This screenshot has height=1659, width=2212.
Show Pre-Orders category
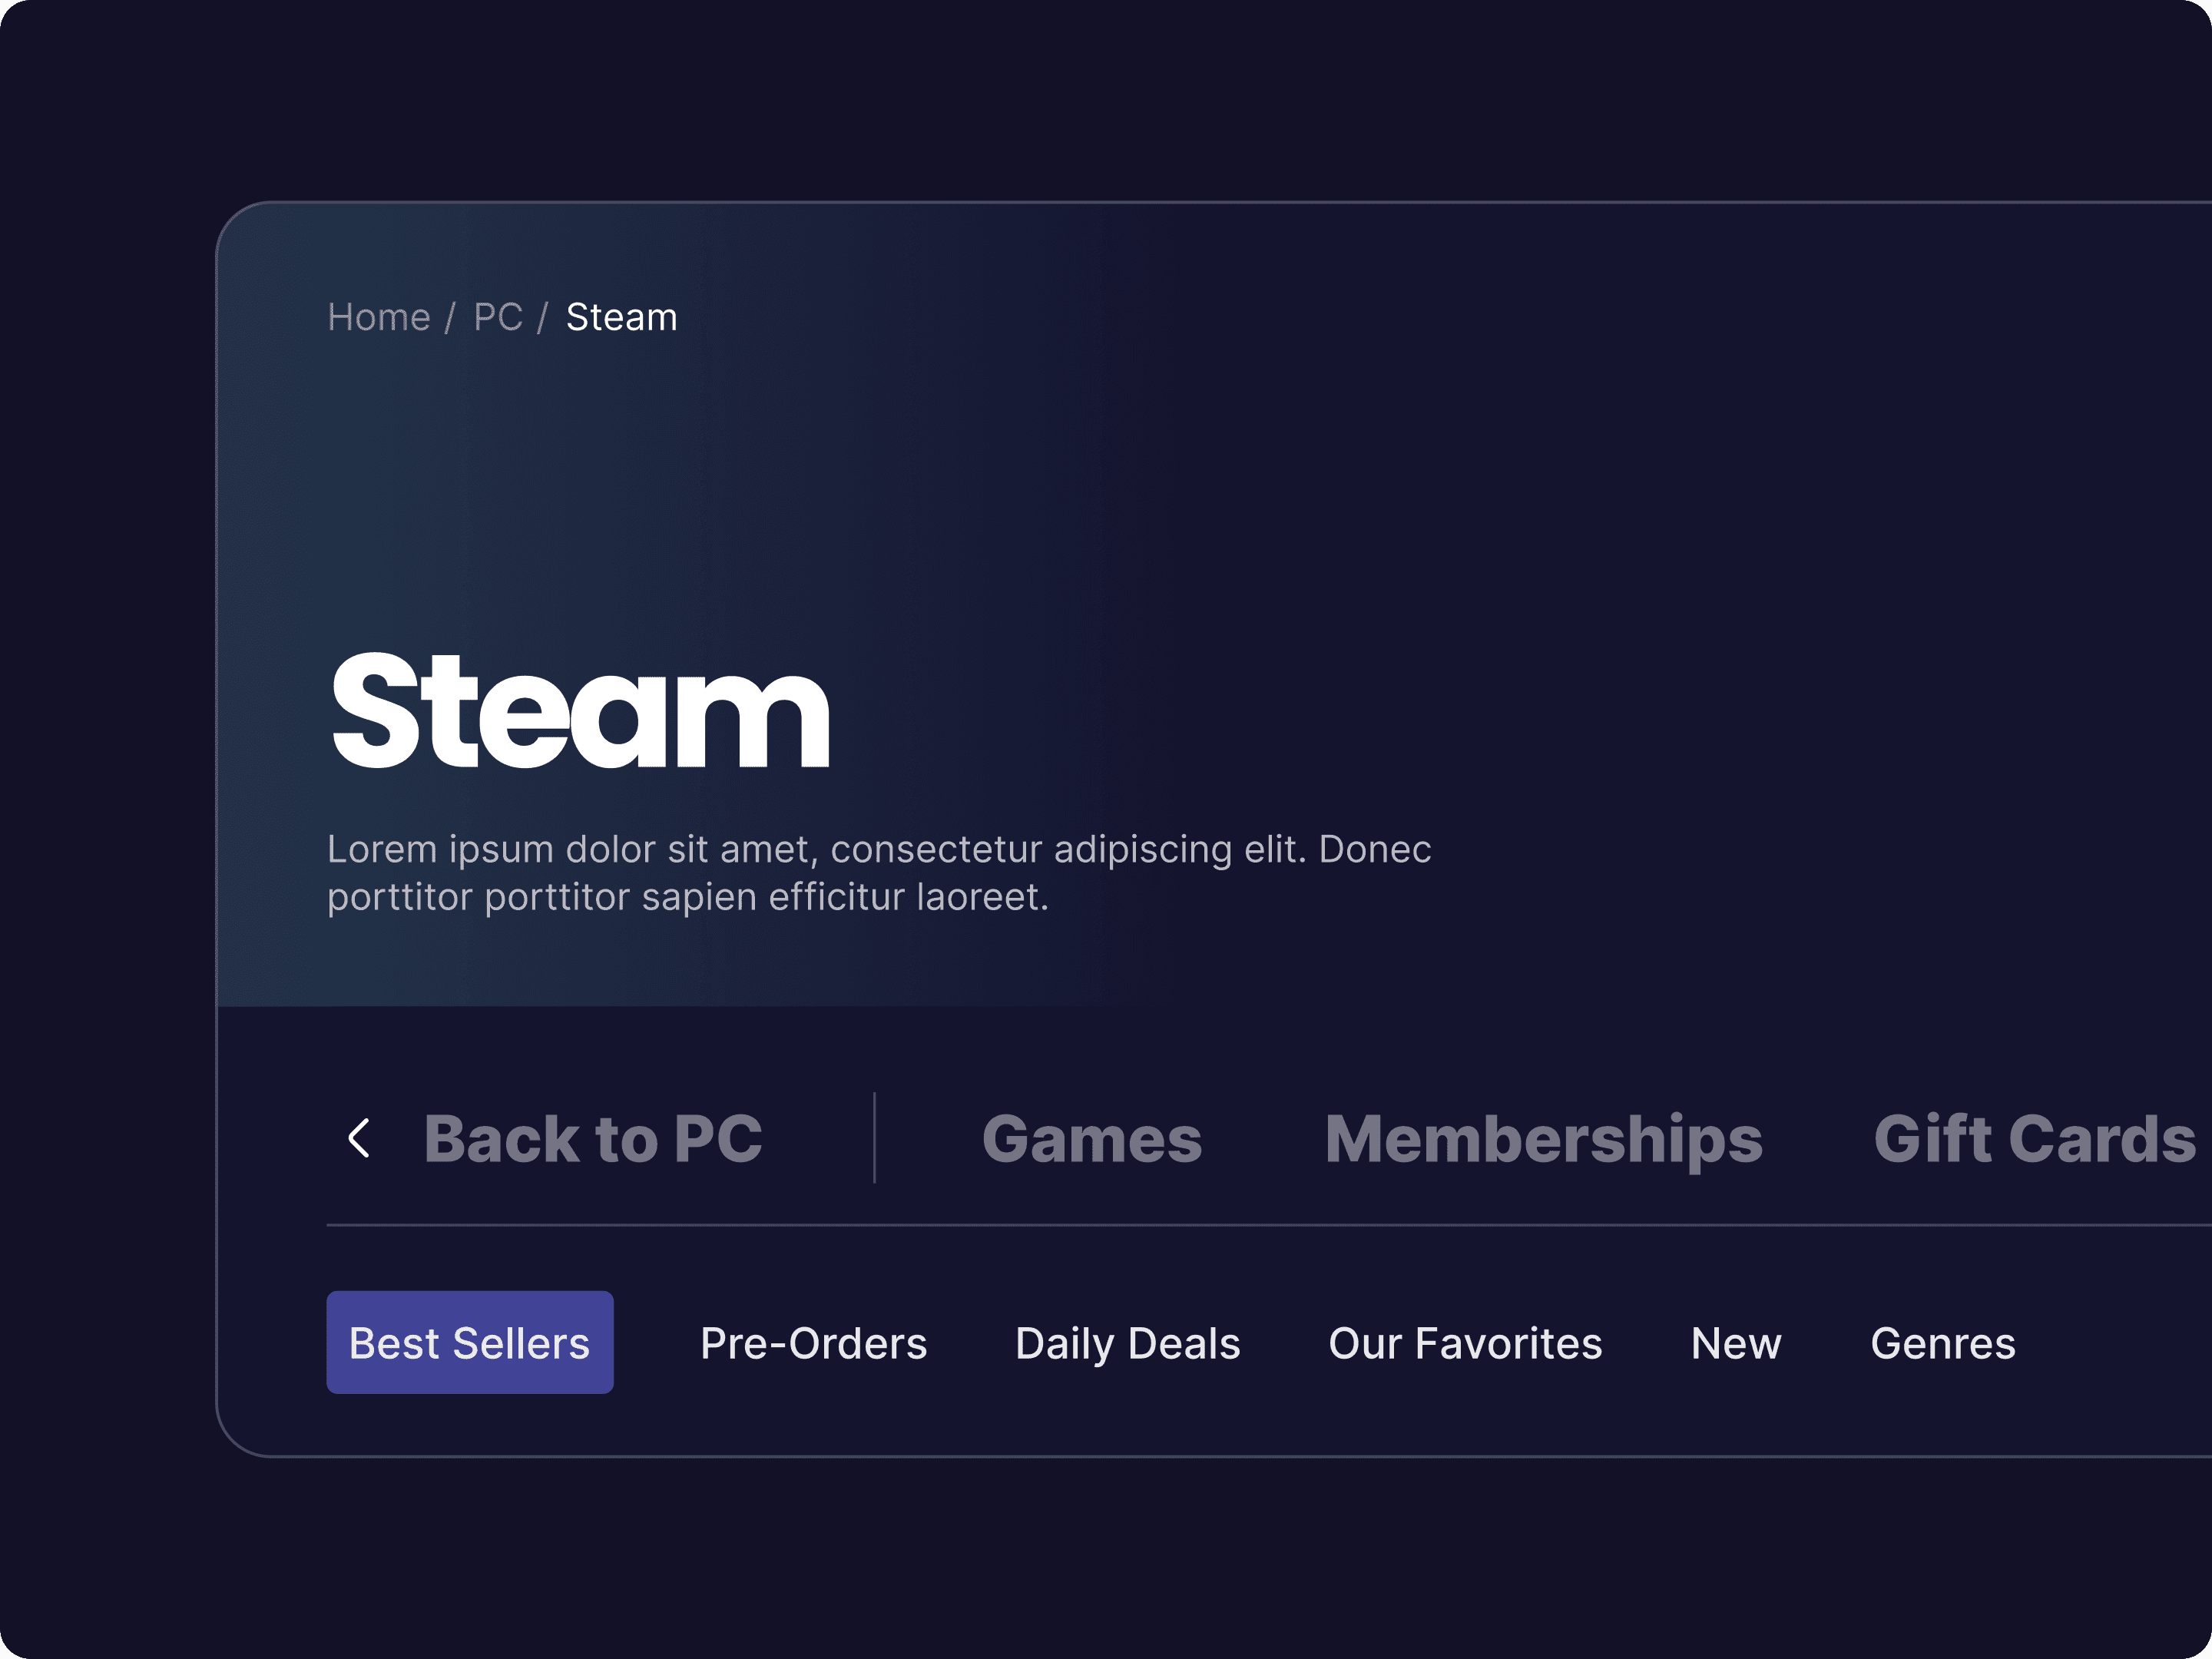[x=813, y=1343]
